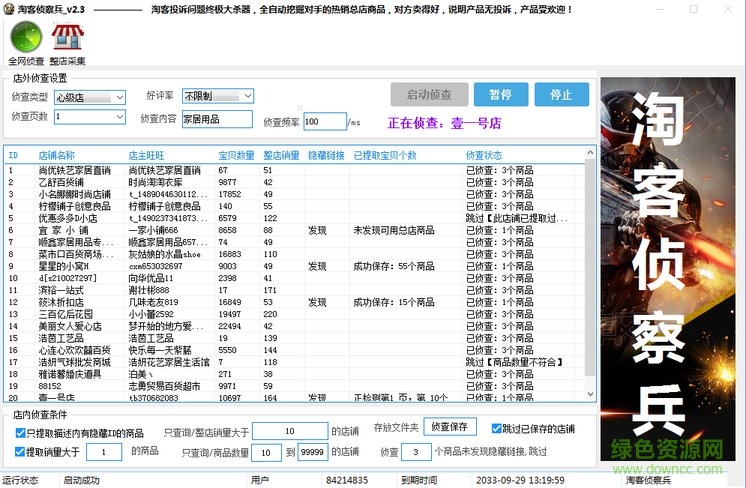Toggle 提取销量大于 checkbox

20,452
